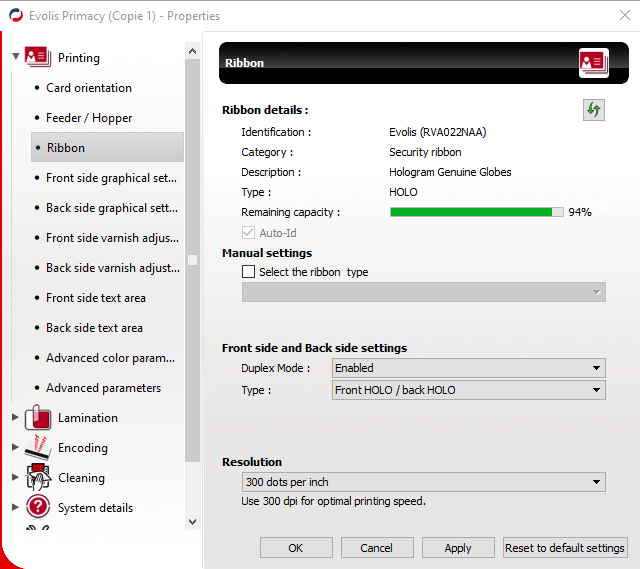Select the System details category label
This screenshot has width=640, height=569.
(96, 508)
